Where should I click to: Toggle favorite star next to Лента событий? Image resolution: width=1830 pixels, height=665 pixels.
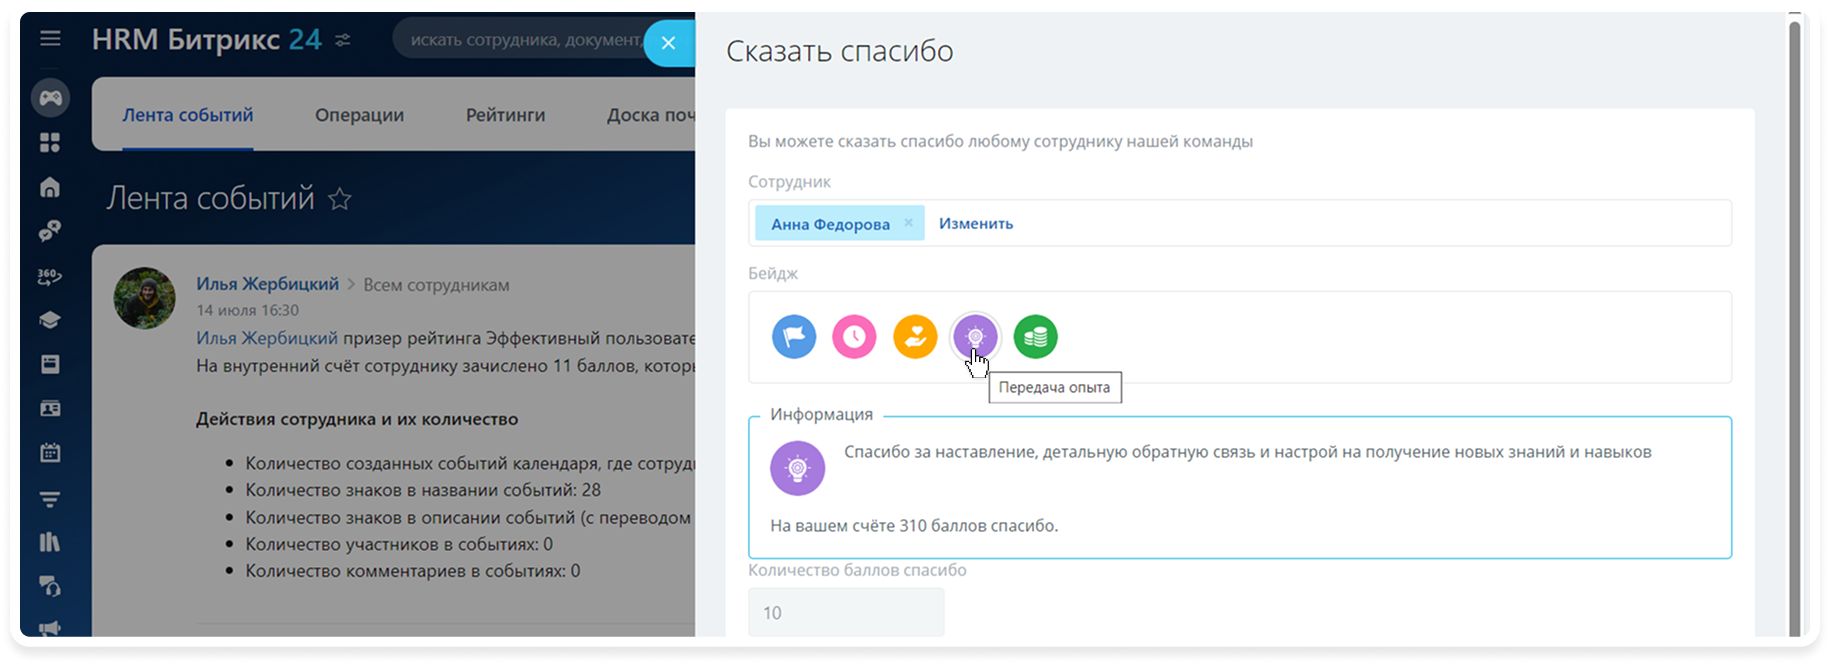point(340,199)
